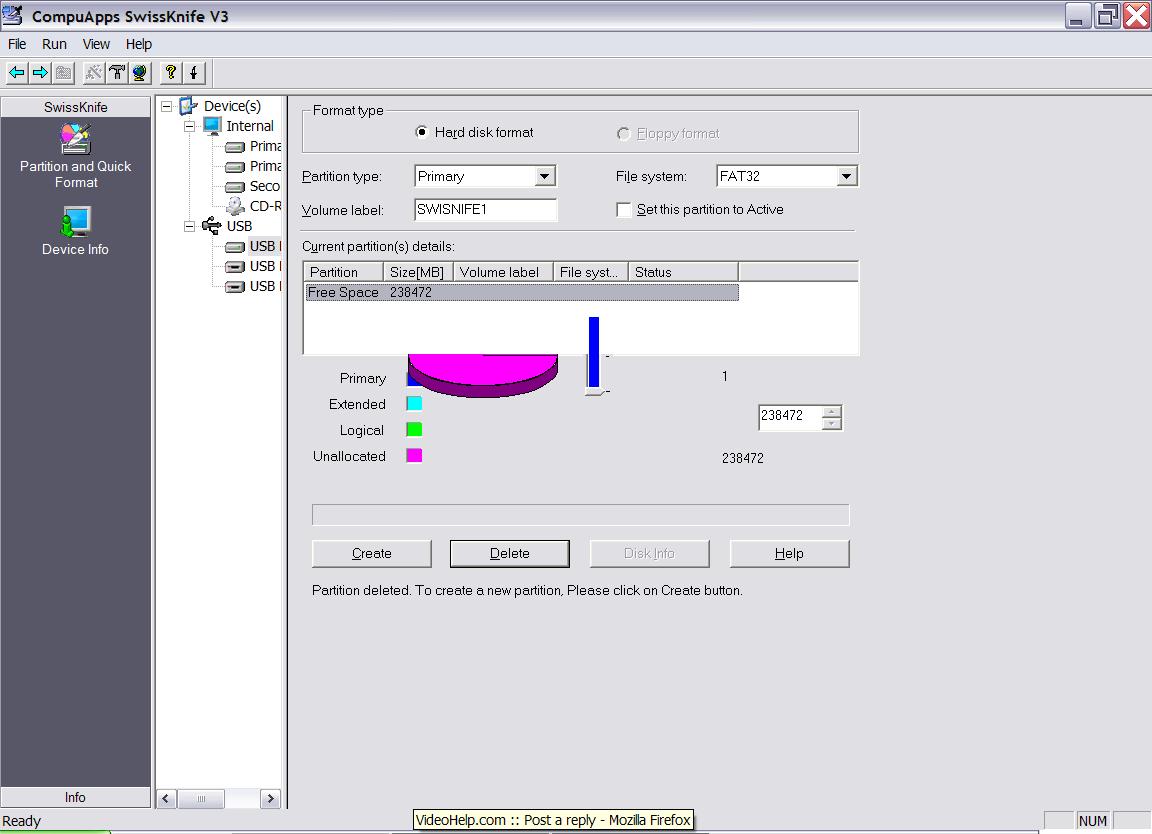Image resolution: width=1152 pixels, height=834 pixels.
Task: Click the USB symbol icon in tree
Action: tap(212, 225)
